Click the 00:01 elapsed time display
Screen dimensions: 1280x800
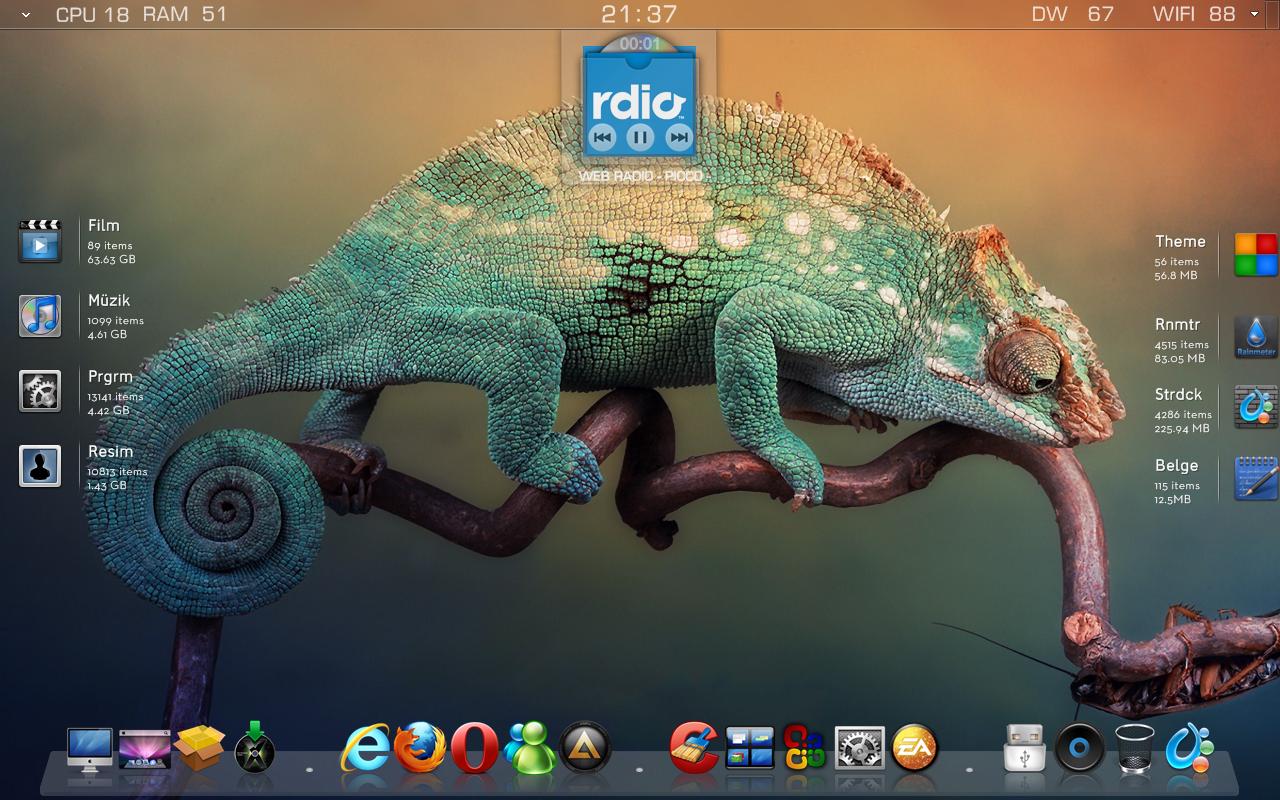tap(640, 44)
